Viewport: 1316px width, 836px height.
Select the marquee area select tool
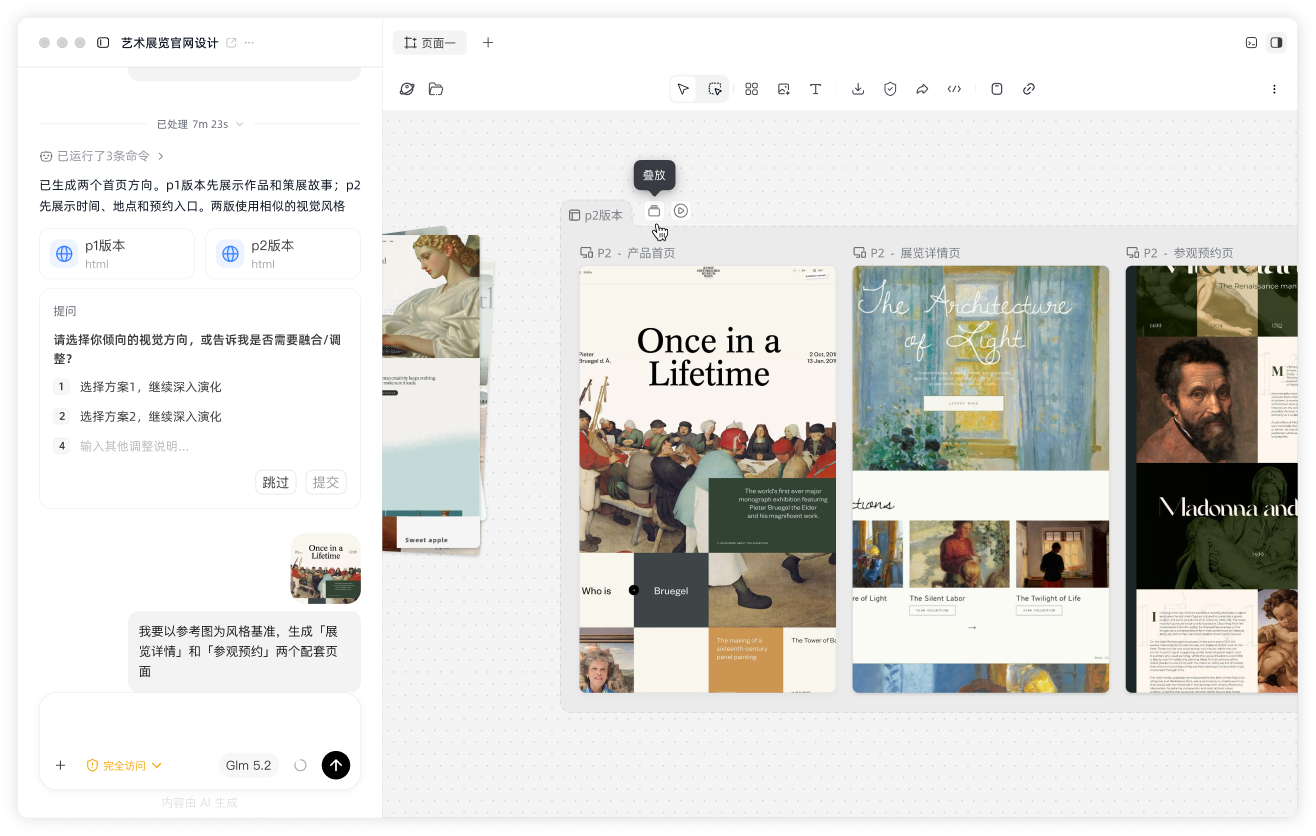click(x=715, y=89)
